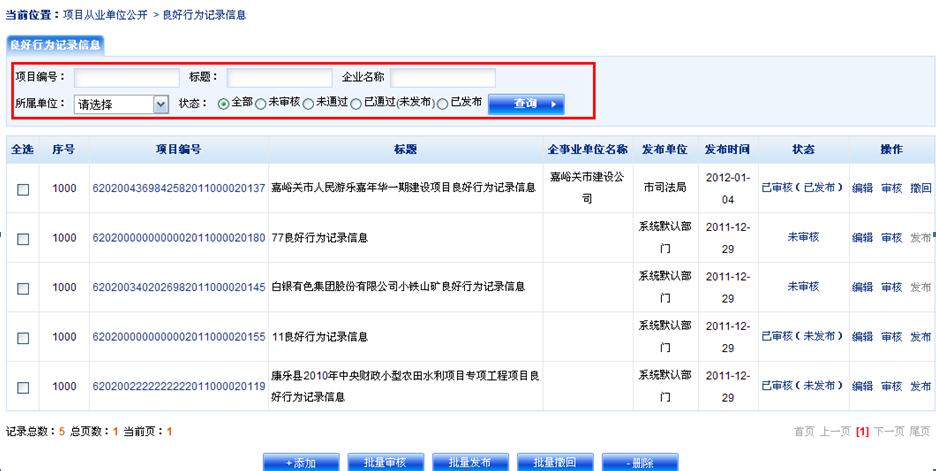This screenshot has height=471, width=936.
Task: Click the 状态 column header
Action: (x=803, y=149)
